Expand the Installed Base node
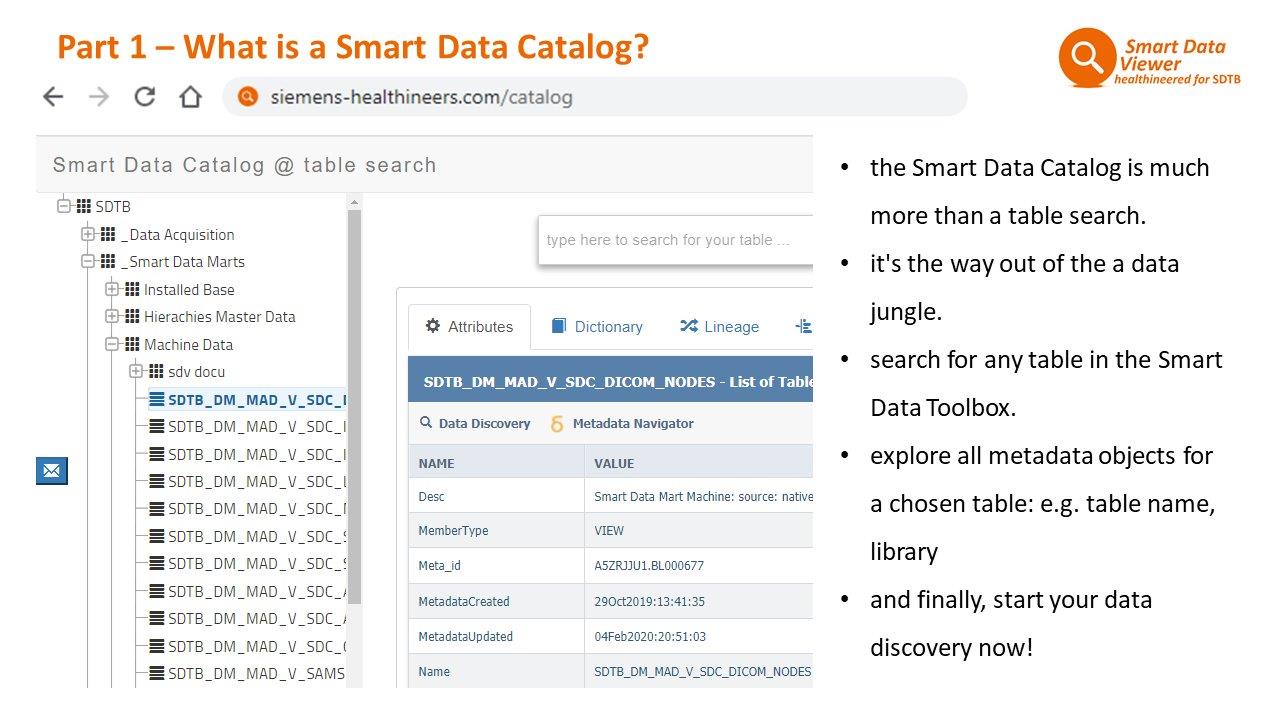1278x720 pixels. 112,289
